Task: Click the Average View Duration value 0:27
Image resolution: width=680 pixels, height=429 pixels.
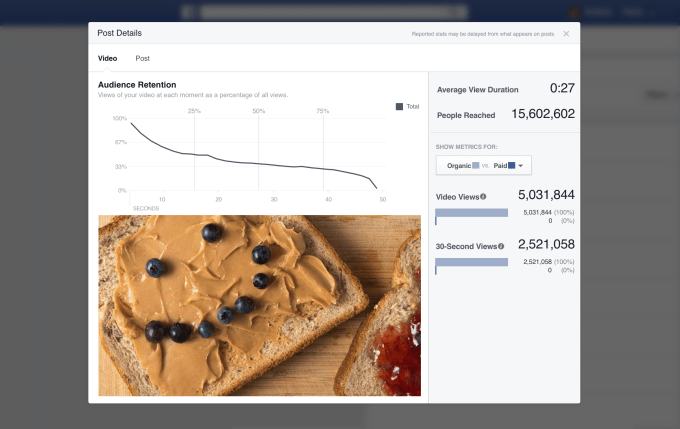Action: (562, 88)
